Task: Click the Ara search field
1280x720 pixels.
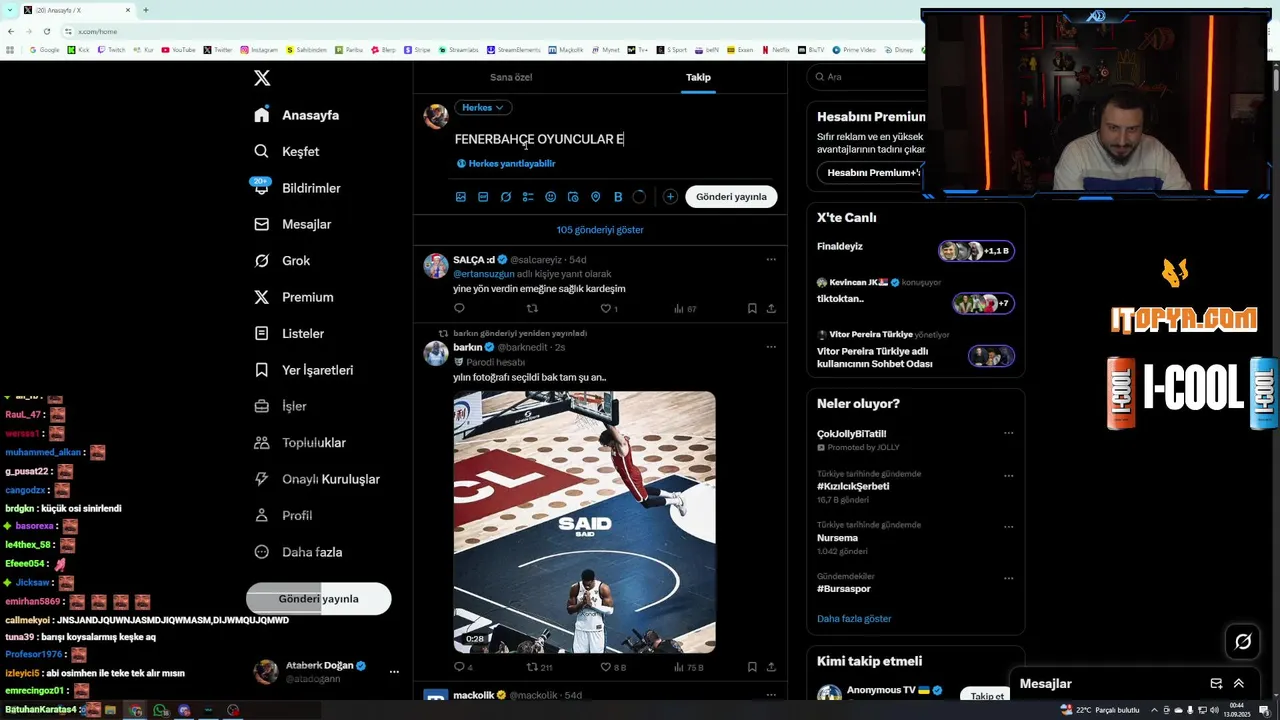Action: point(865,77)
